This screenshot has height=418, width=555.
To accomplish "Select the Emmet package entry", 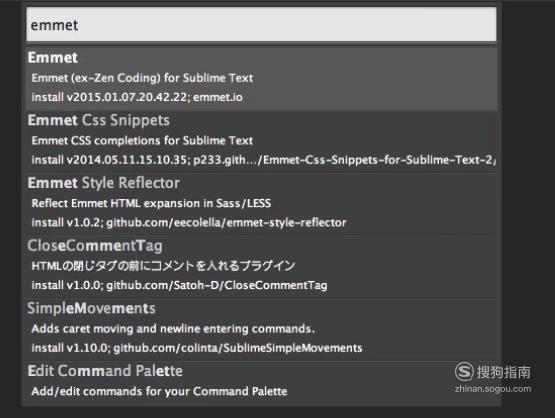I will pyautogui.click(x=261, y=78).
